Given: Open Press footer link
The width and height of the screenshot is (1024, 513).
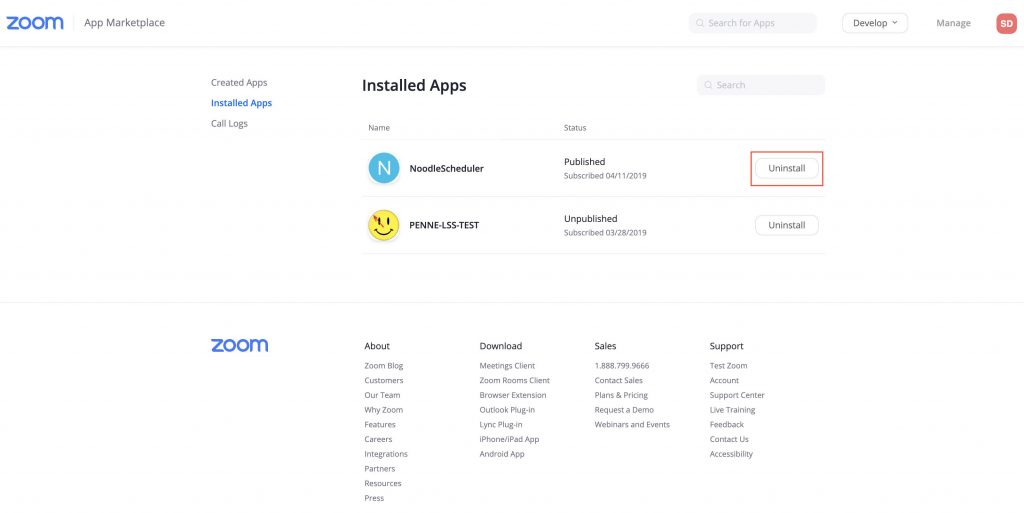Looking at the screenshot, I should (x=374, y=498).
